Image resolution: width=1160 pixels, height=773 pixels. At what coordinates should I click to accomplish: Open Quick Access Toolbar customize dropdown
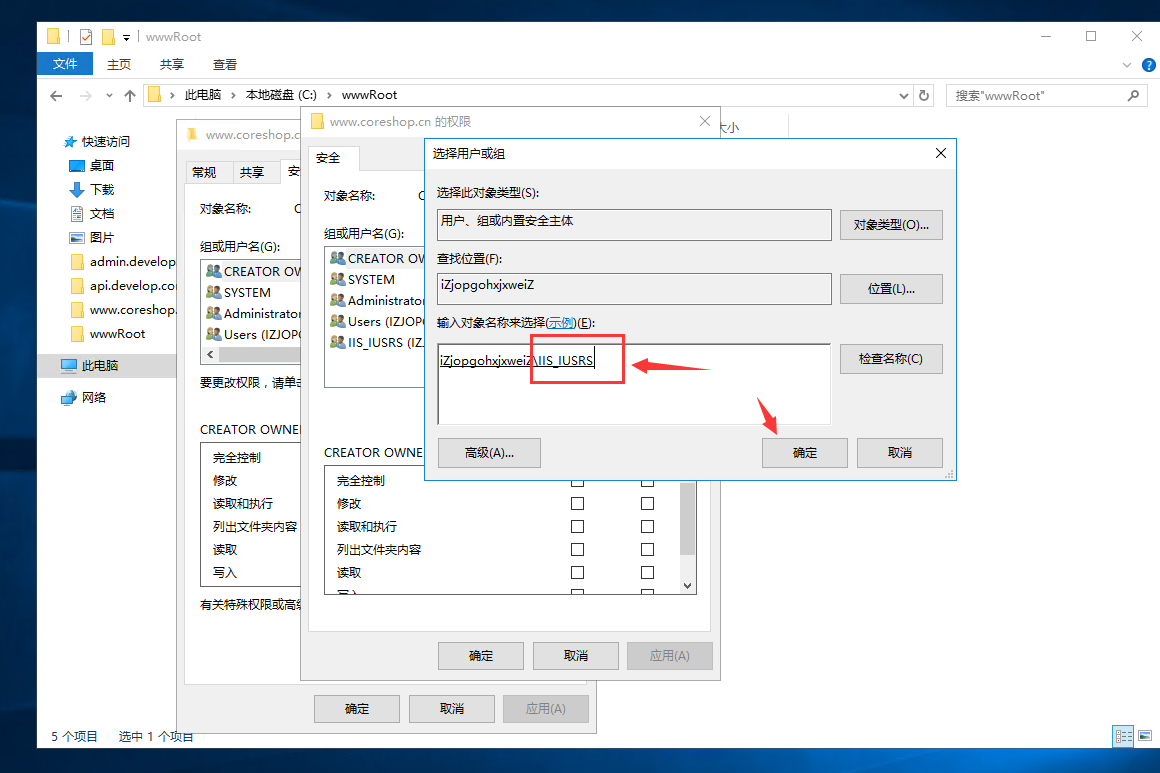[x=127, y=37]
